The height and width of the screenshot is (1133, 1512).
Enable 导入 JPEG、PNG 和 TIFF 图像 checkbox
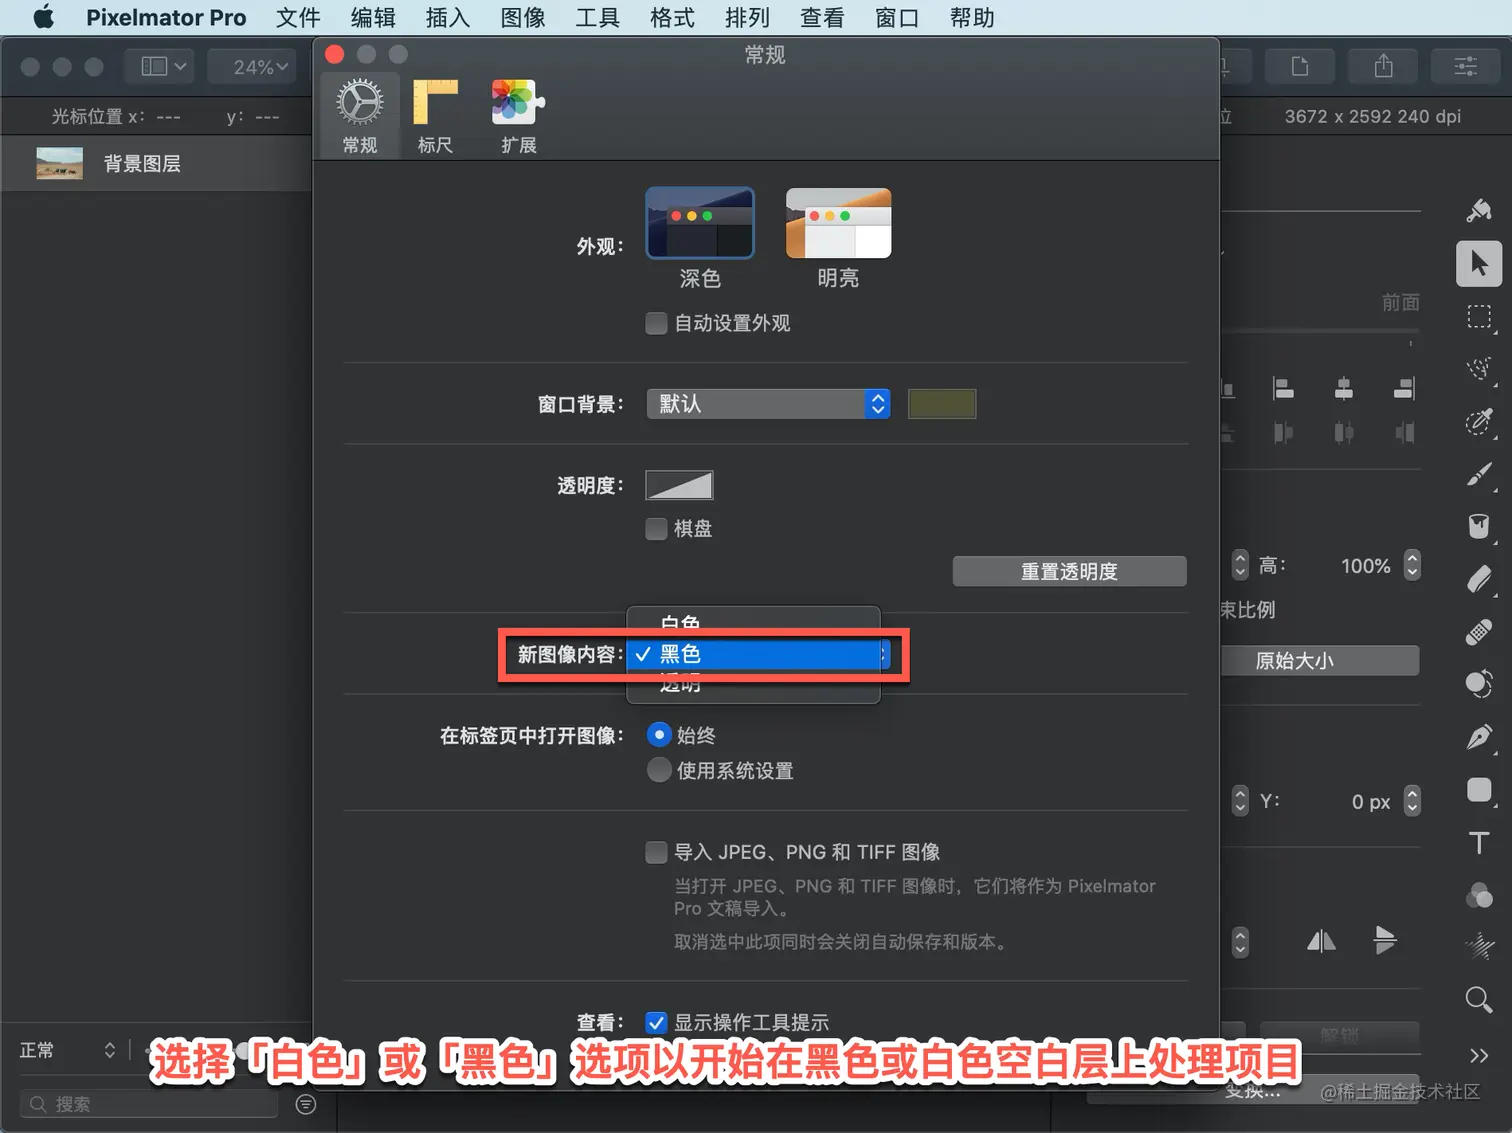[656, 852]
